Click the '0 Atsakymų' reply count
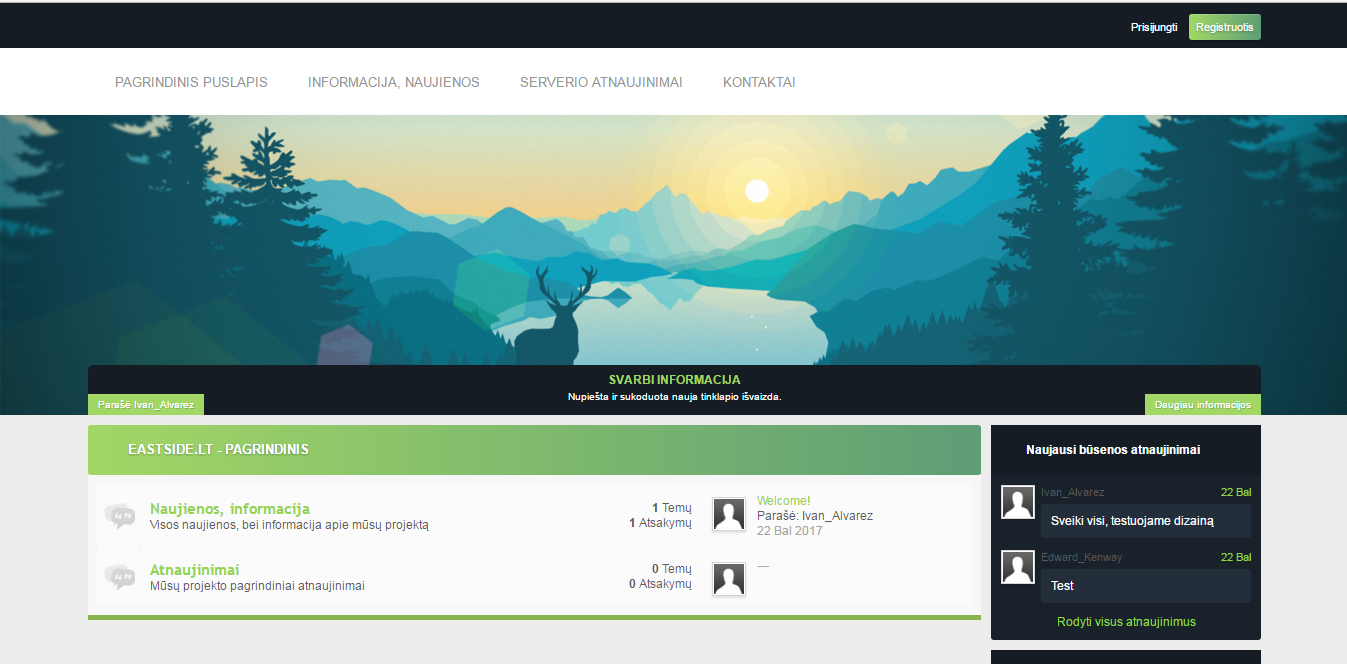1347x664 pixels. click(x=660, y=584)
